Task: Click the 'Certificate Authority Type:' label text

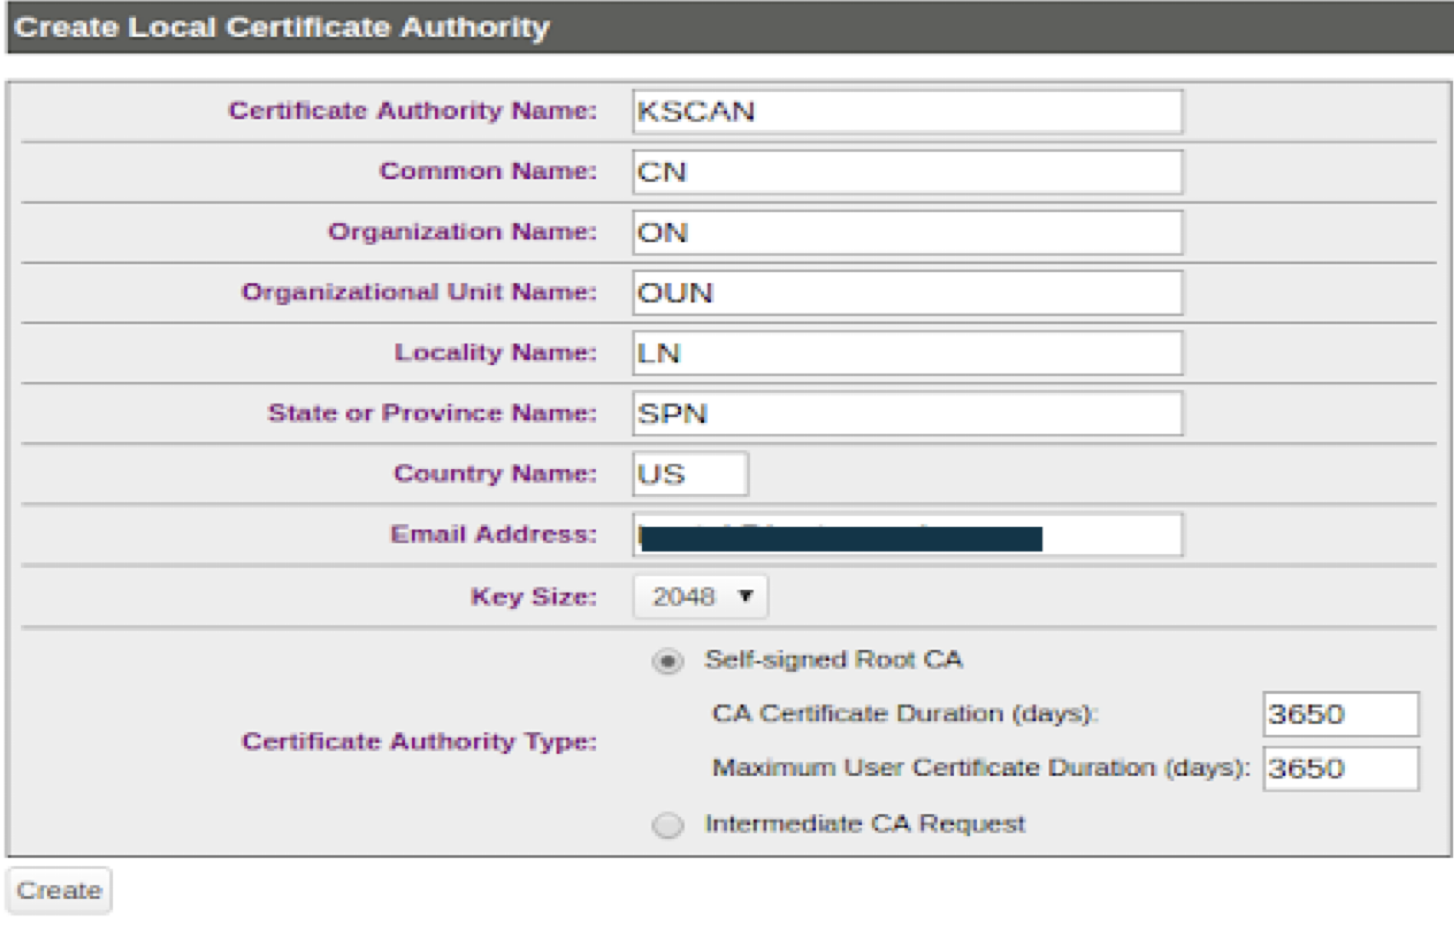Action: [x=419, y=742]
